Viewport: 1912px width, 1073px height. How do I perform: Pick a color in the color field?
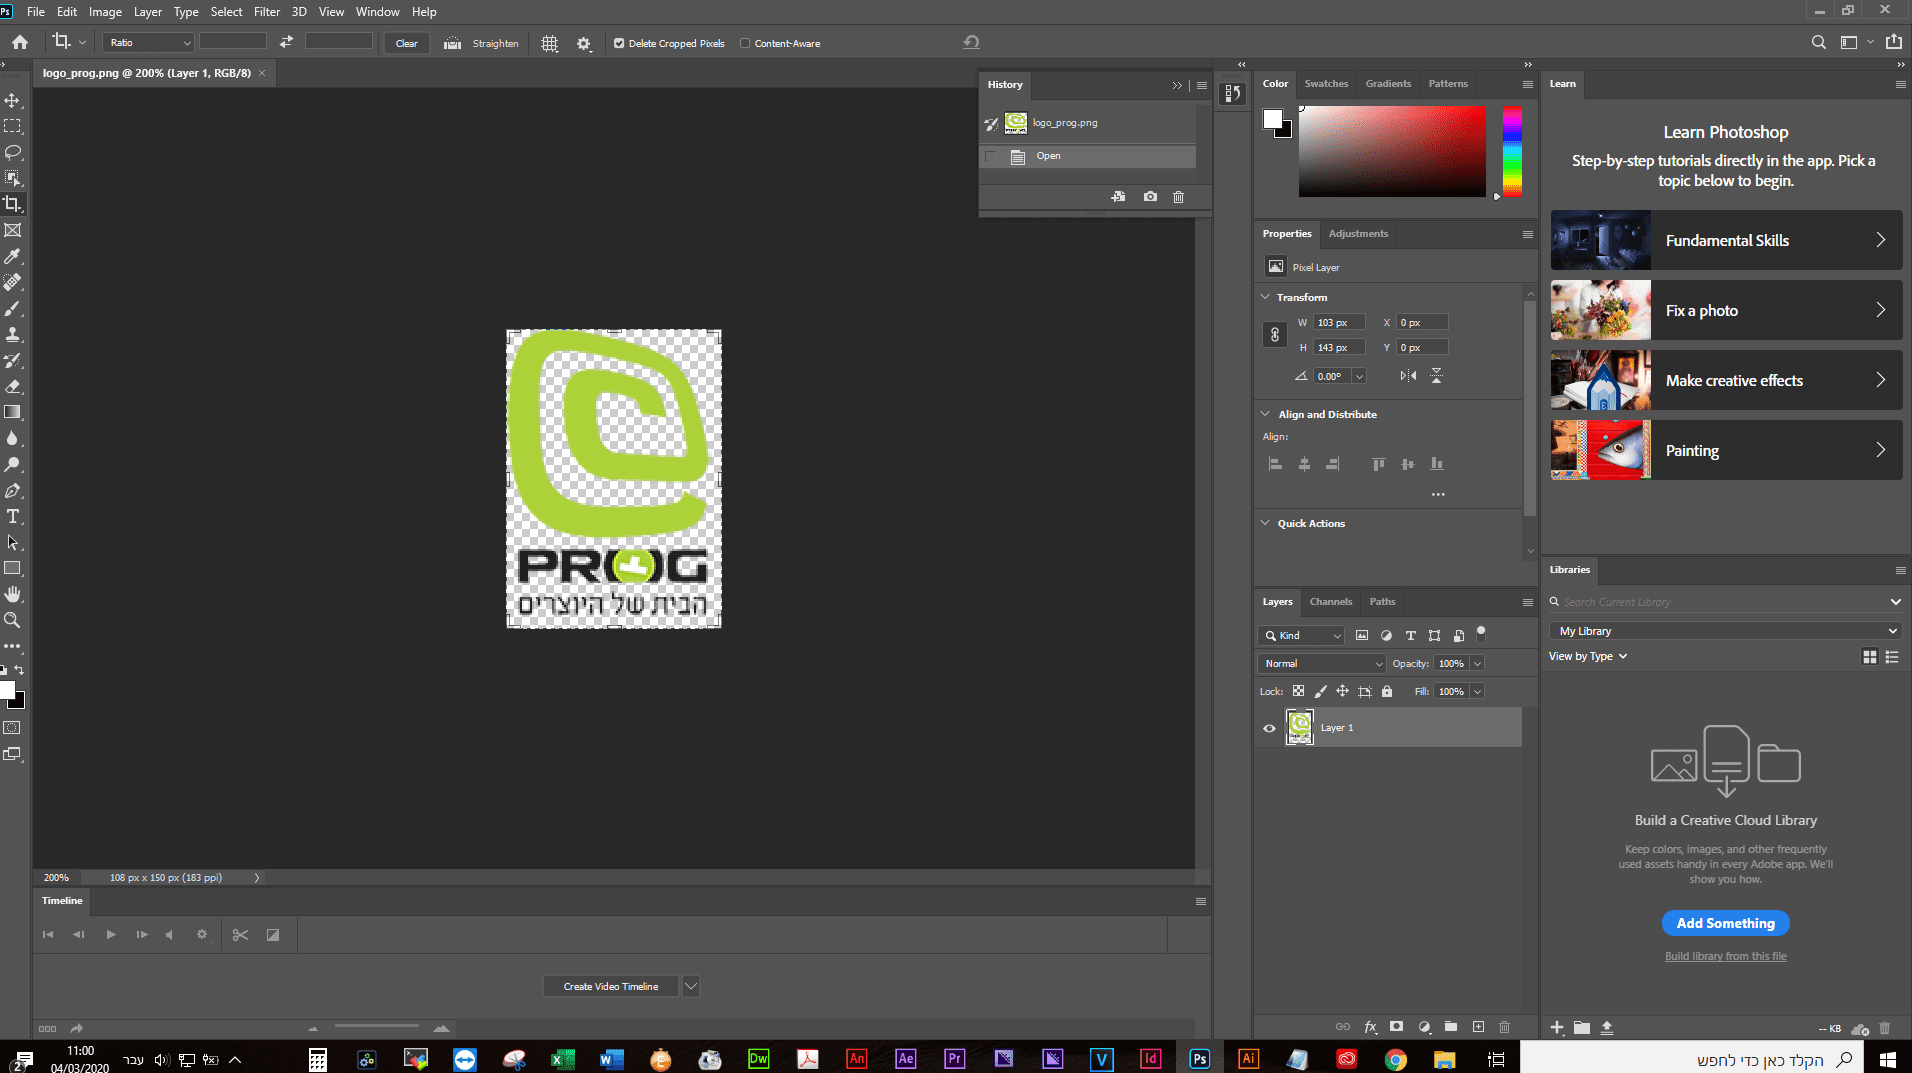click(x=1392, y=152)
